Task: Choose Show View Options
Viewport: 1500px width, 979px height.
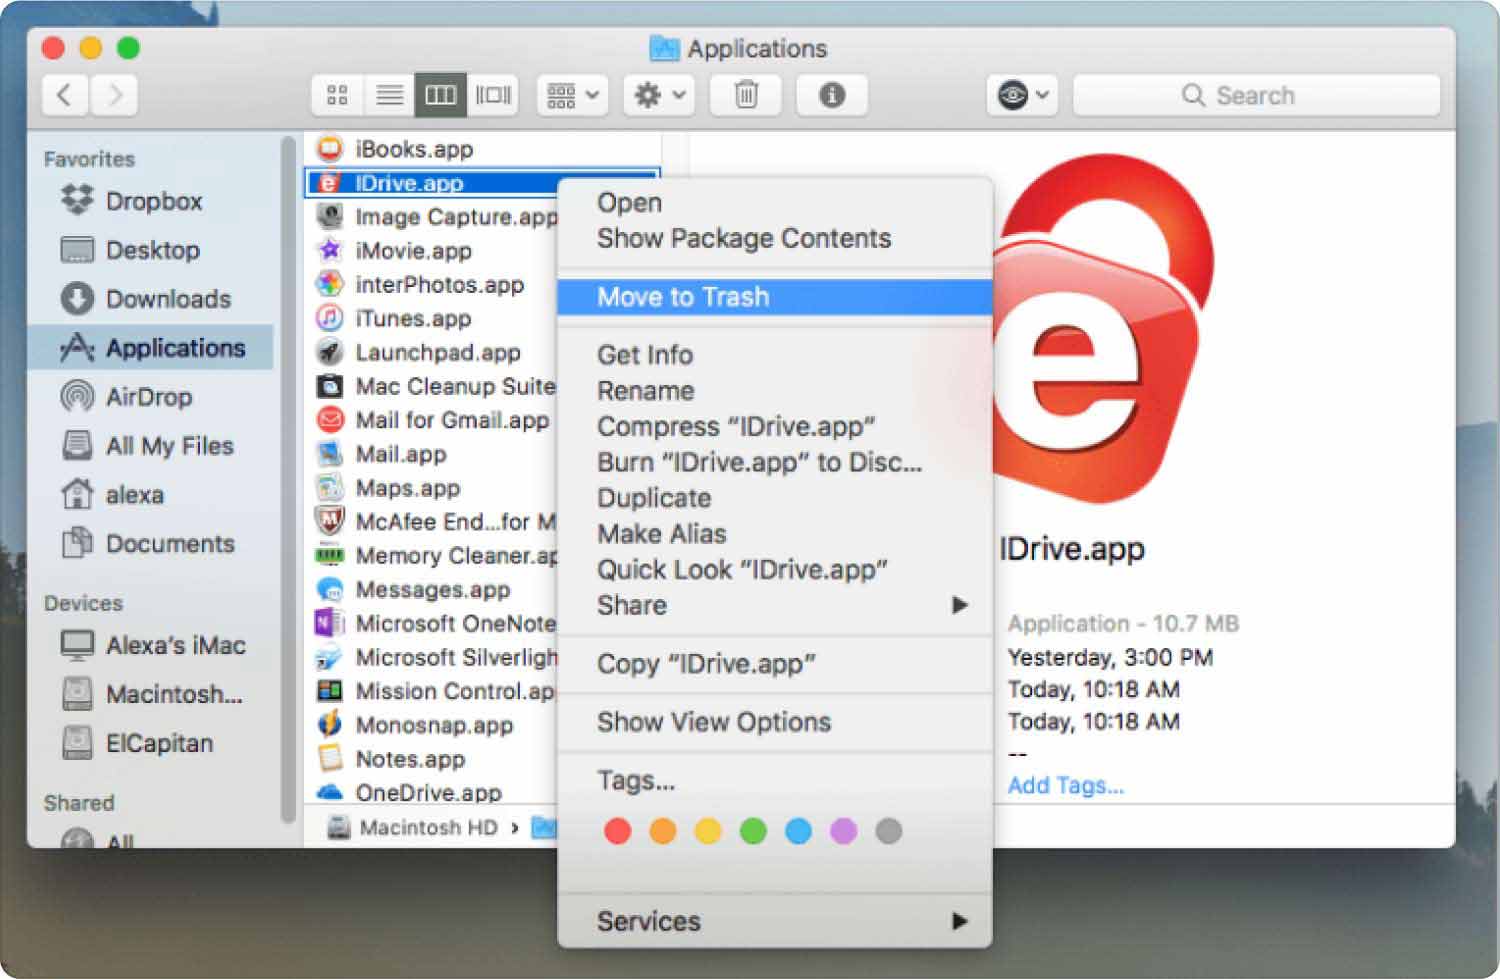Action: click(x=775, y=722)
